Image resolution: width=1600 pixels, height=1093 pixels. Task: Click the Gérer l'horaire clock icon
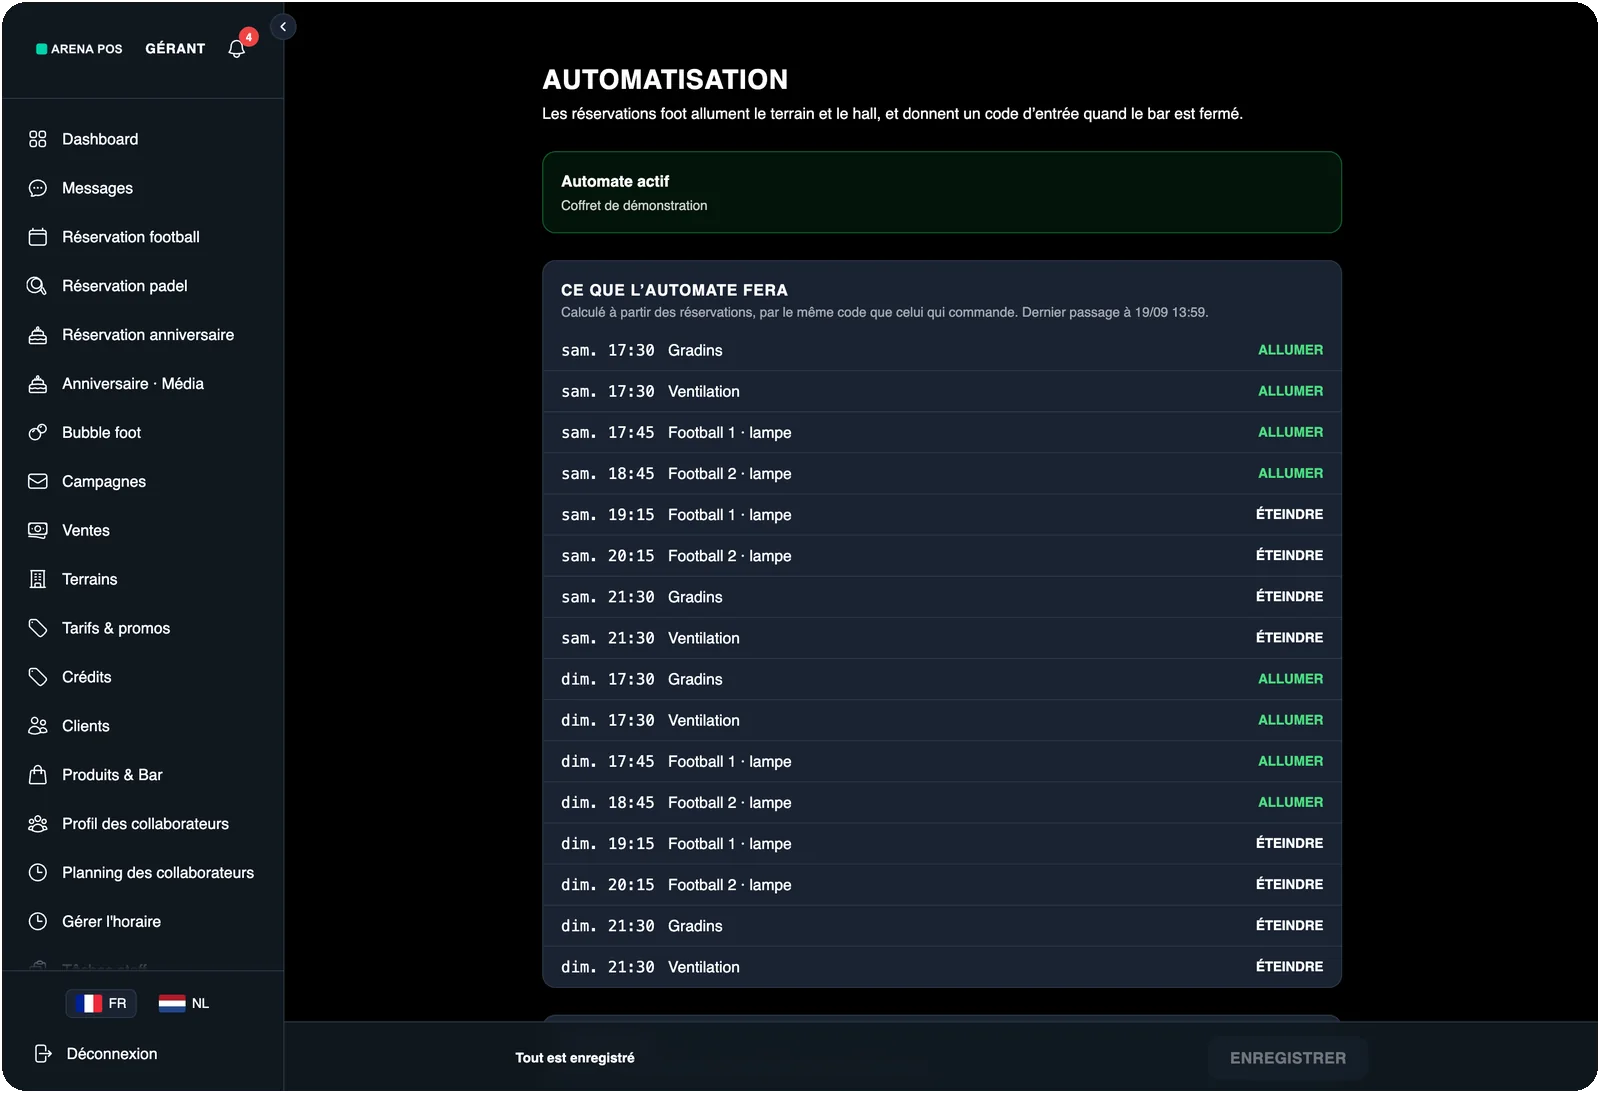pos(38,921)
